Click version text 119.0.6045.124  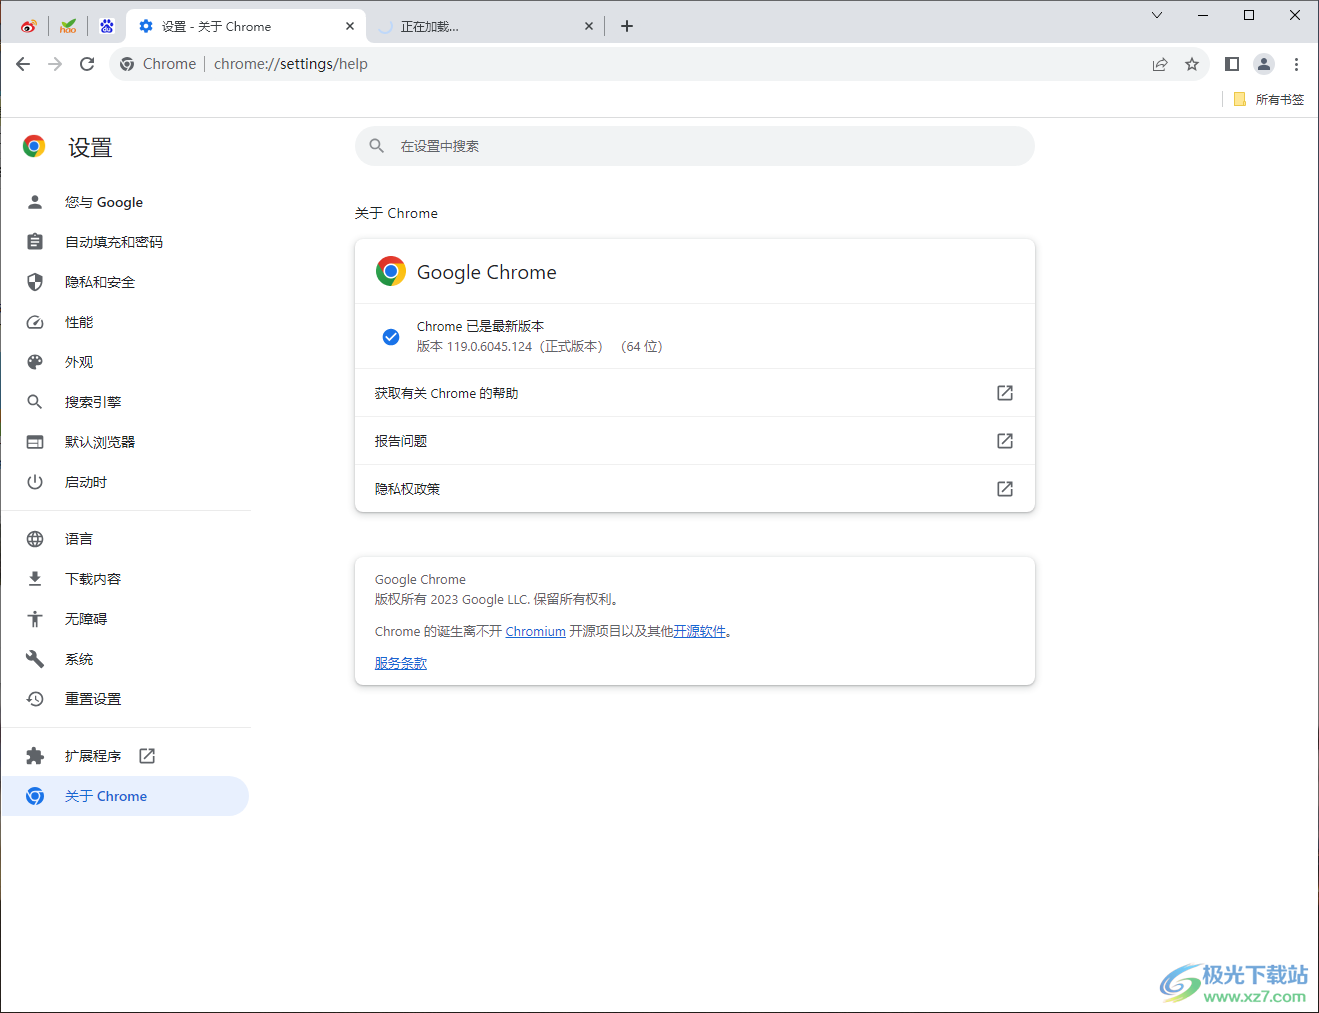click(x=489, y=347)
